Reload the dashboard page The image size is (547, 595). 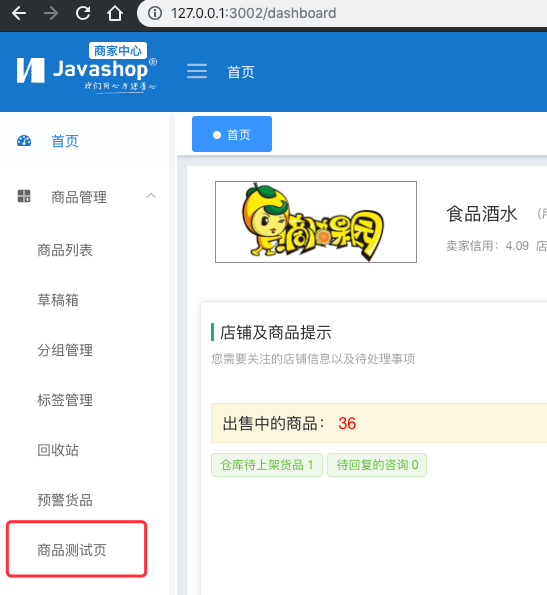(x=83, y=13)
